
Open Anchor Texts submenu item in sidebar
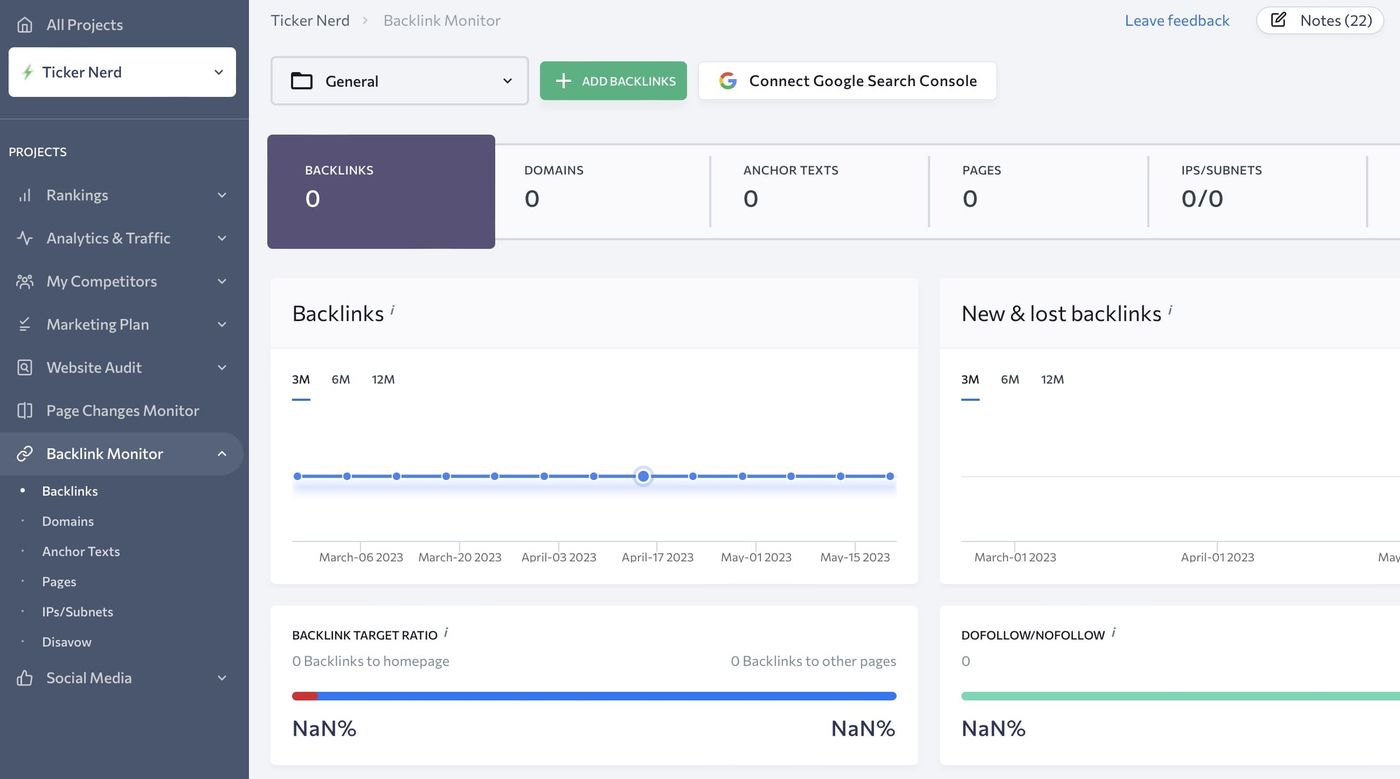pos(81,551)
